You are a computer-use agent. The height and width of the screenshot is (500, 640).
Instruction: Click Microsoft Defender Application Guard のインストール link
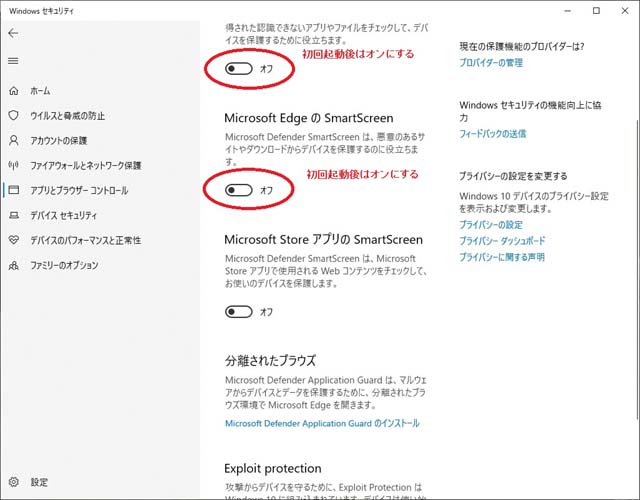click(322, 423)
